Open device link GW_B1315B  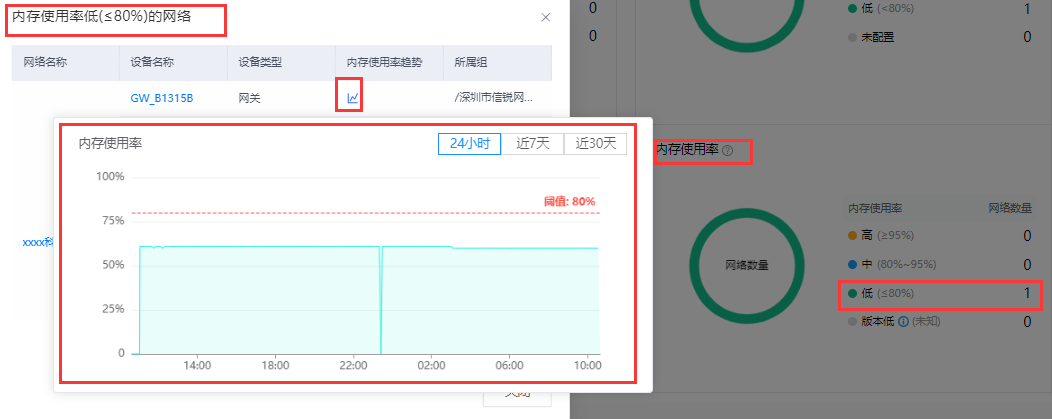point(161,98)
